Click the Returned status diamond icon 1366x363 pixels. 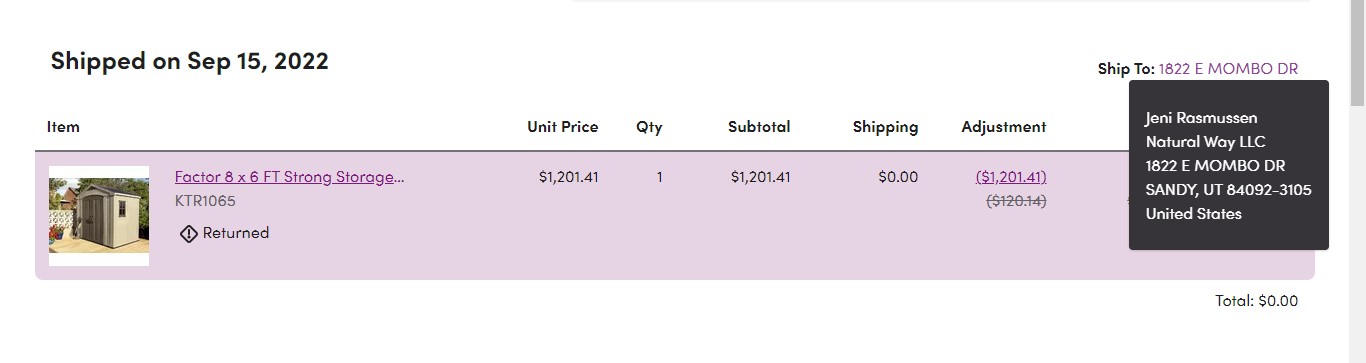point(188,233)
